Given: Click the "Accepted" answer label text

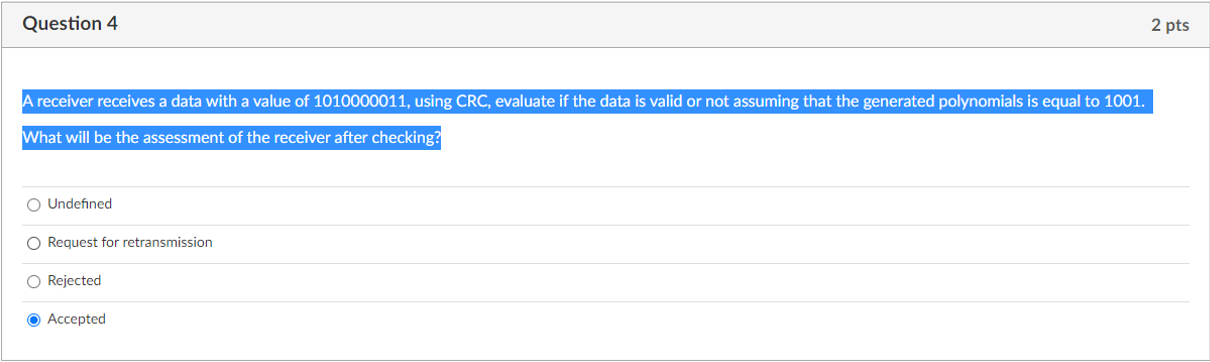Looking at the screenshot, I should point(76,320).
